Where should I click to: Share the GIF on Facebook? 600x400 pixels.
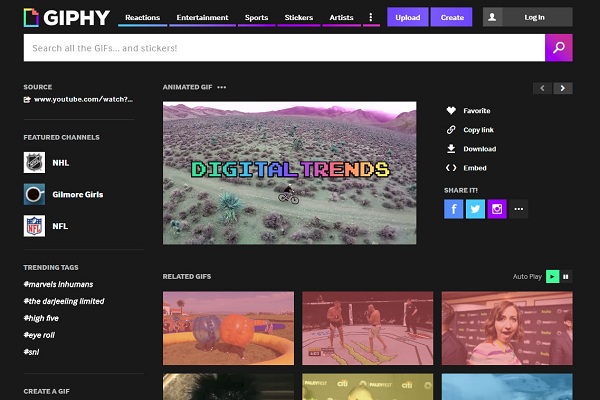click(453, 209)
